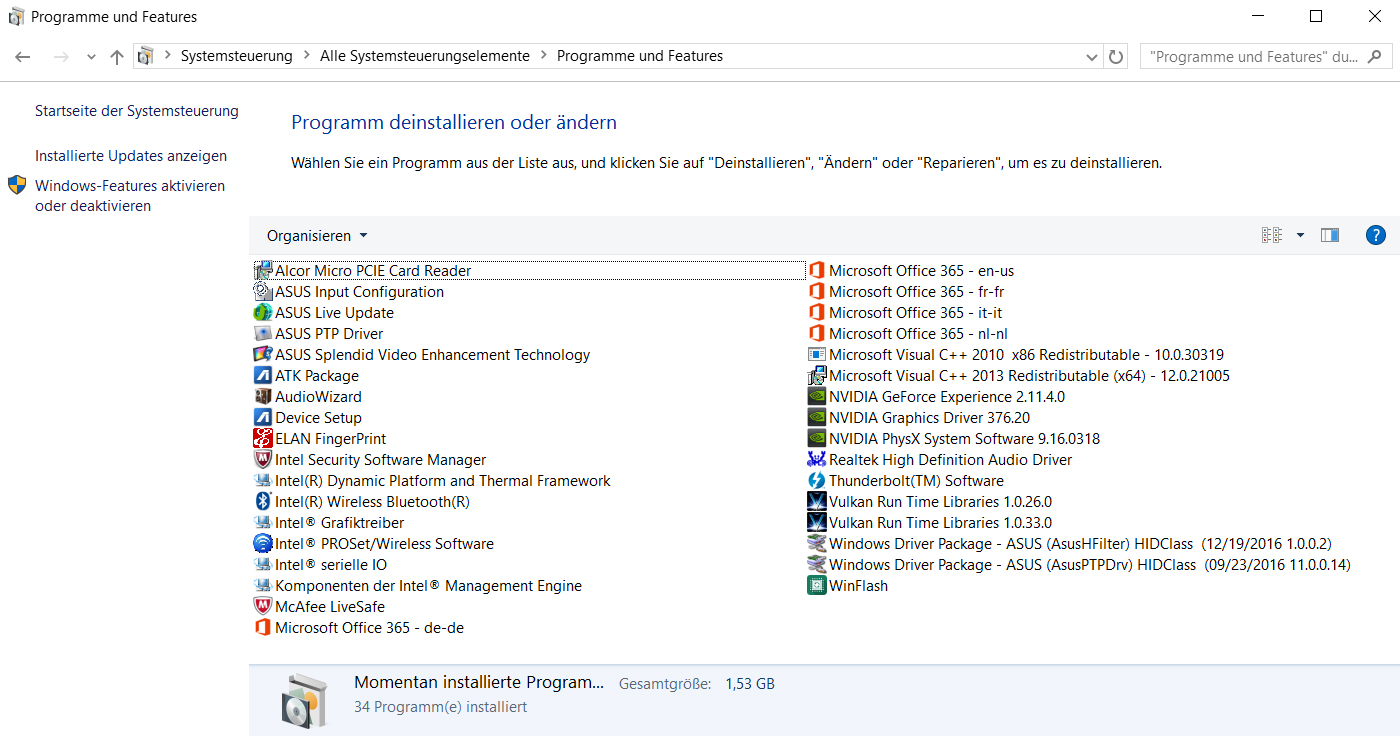Click the ASUS Live Update icon

click(263, 313)
